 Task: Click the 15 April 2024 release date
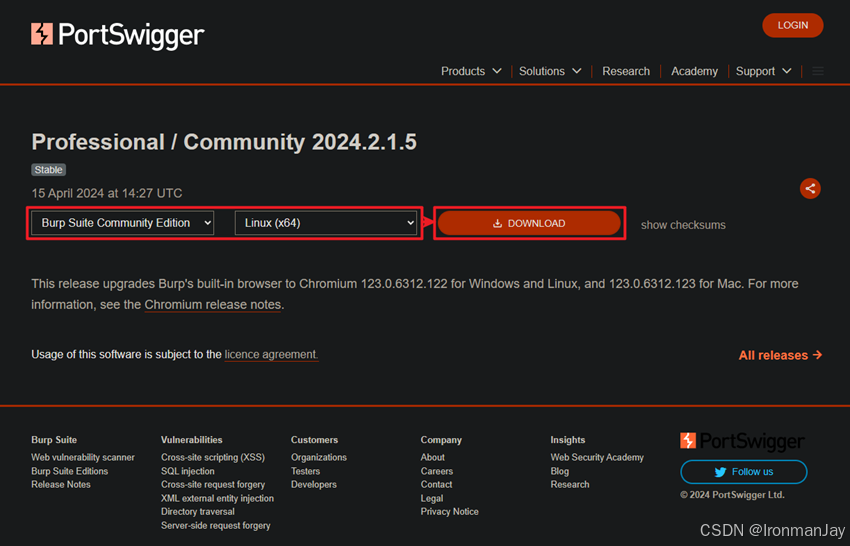pyautogui.click(x=107, y=194)
